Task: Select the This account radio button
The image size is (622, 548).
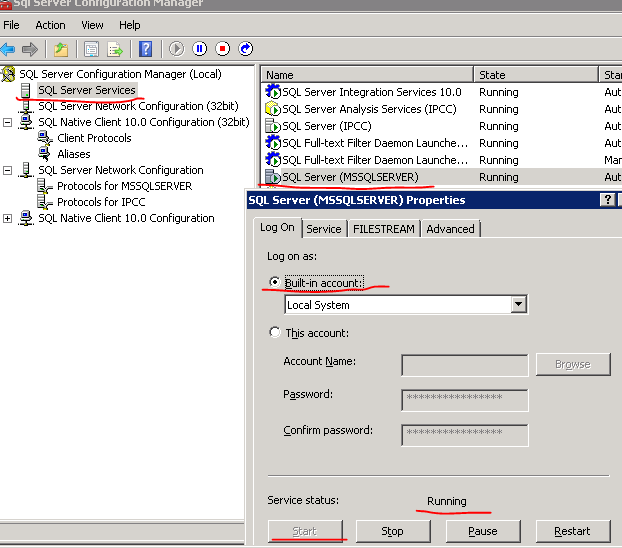Action: click(275, 332)
